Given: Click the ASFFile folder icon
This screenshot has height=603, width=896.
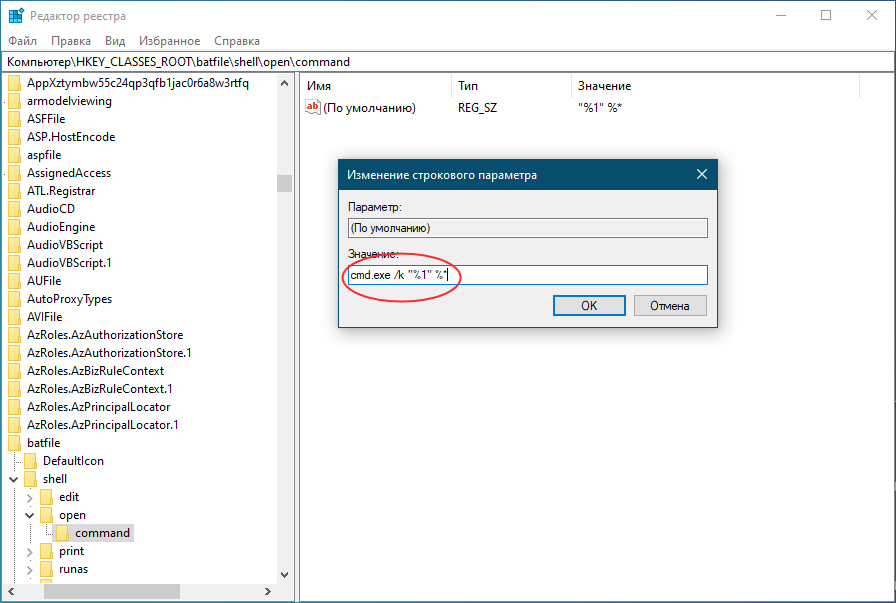Looking at the screenshot, I should (x=15, y=119).
